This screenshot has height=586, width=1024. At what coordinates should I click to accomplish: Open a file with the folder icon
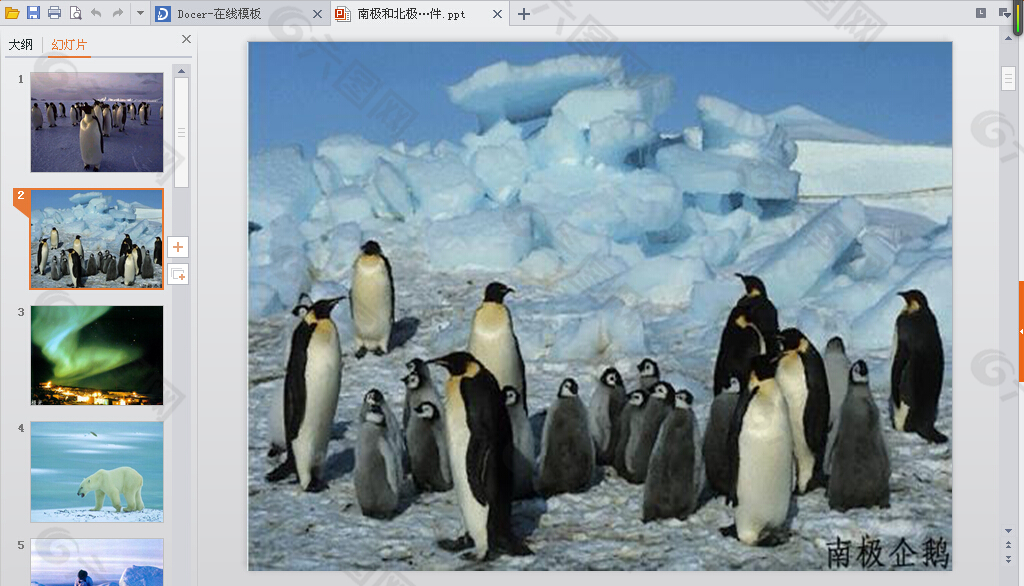coord(12,13)
